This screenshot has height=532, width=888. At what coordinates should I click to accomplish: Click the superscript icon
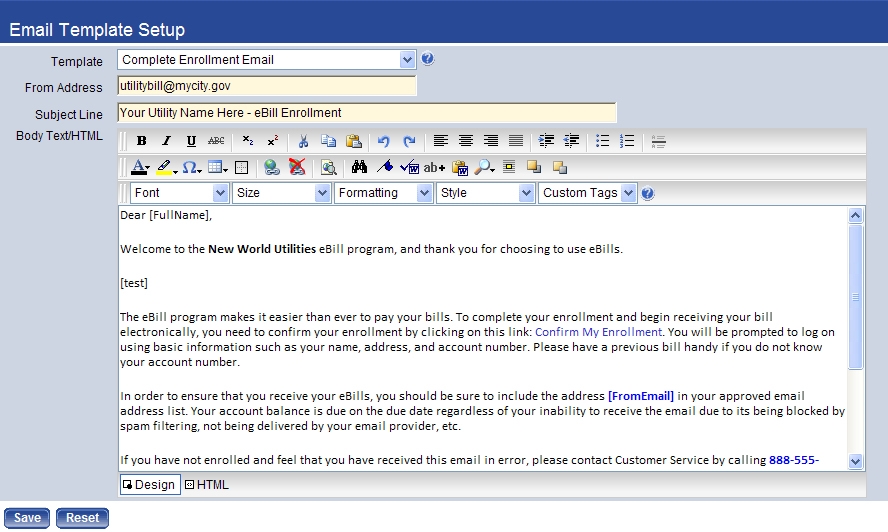273,141
